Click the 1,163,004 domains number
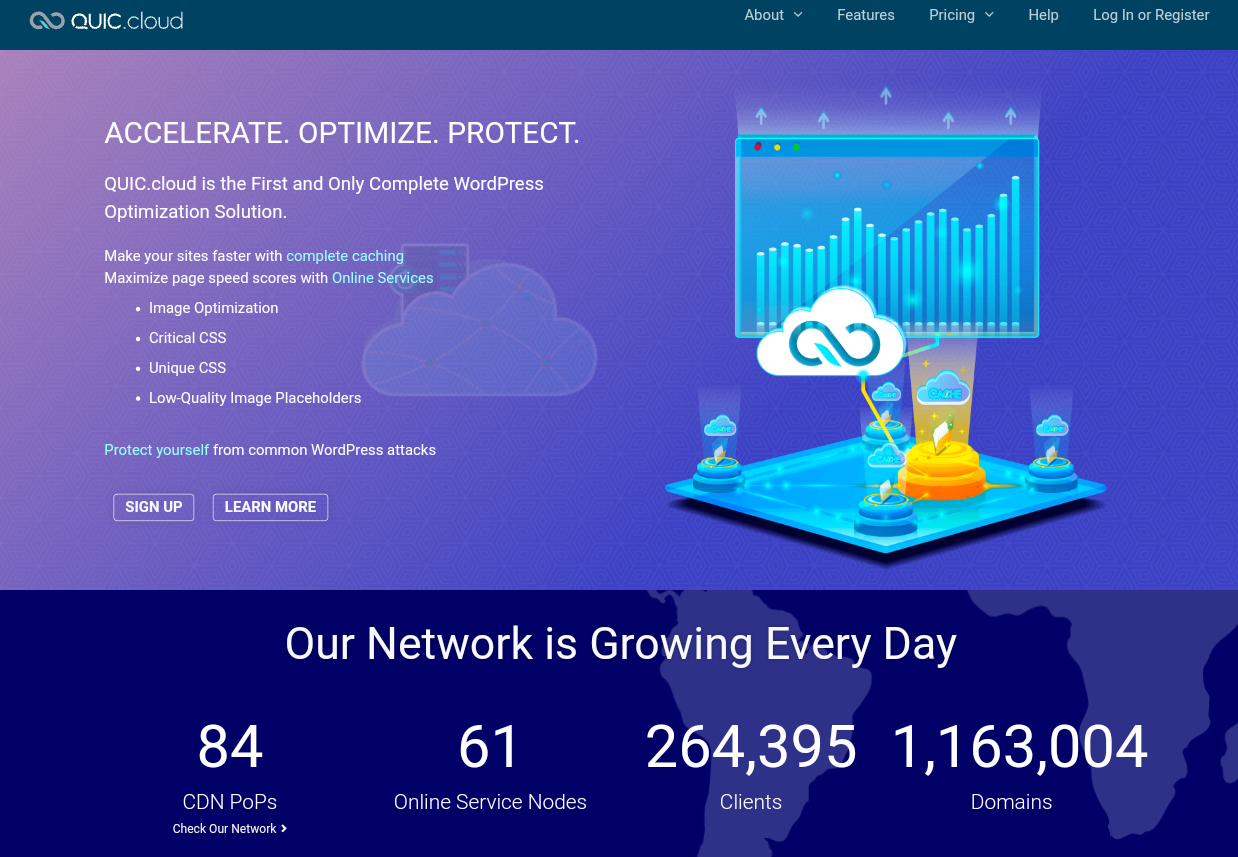The height and width of the screenshot is (857, 1238). click(x=1020, y=747)
